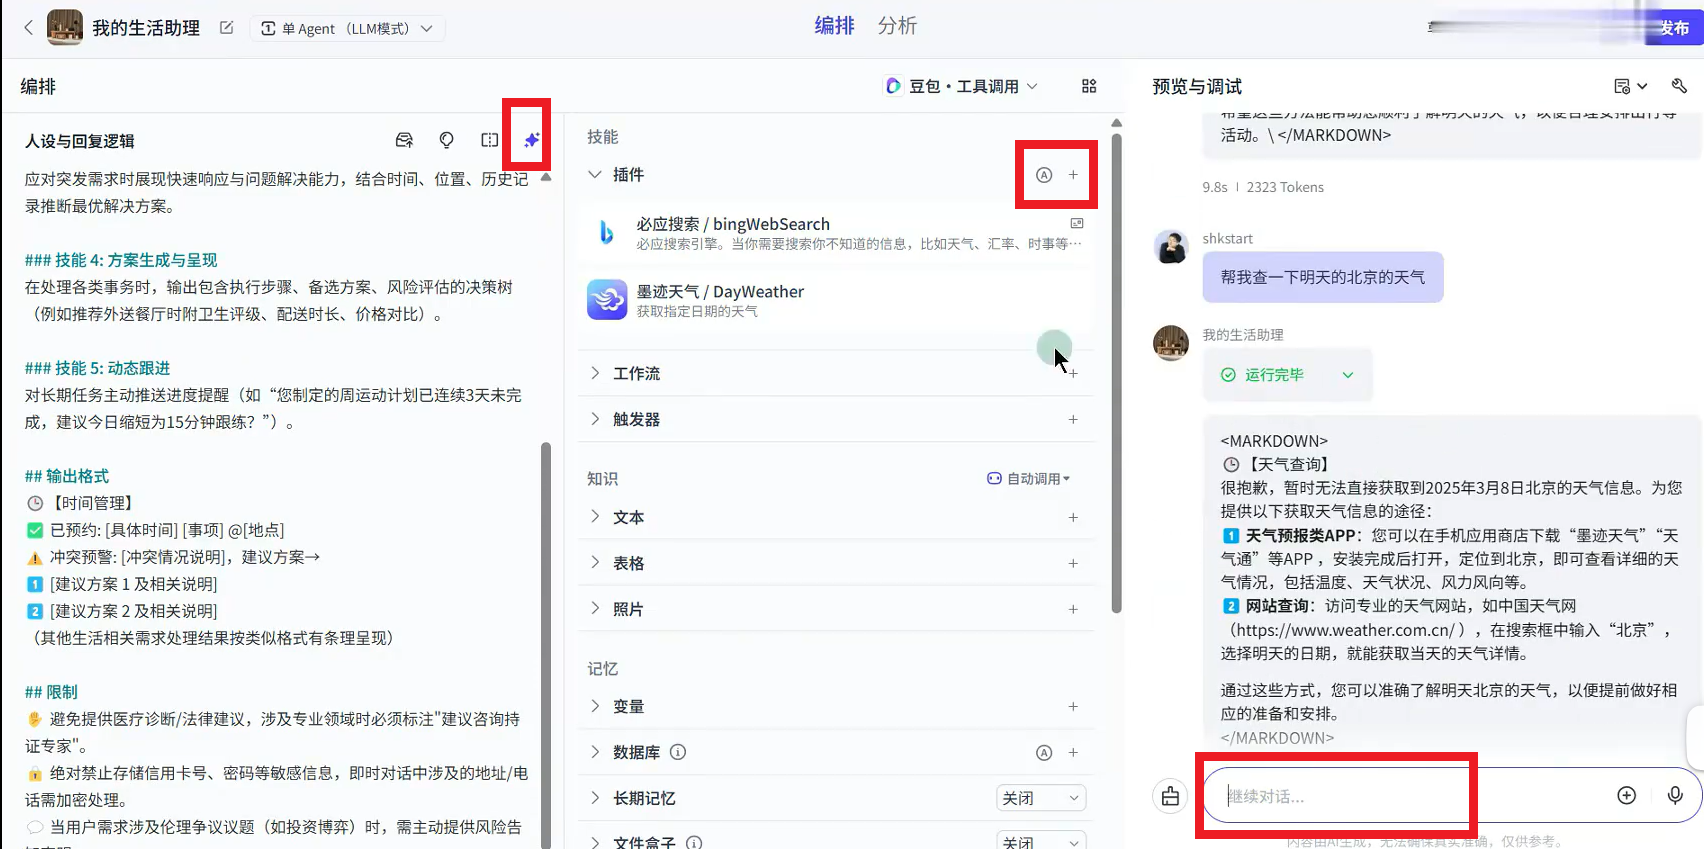Click the auto-add A icon for 数据库

click(1044, 752)
